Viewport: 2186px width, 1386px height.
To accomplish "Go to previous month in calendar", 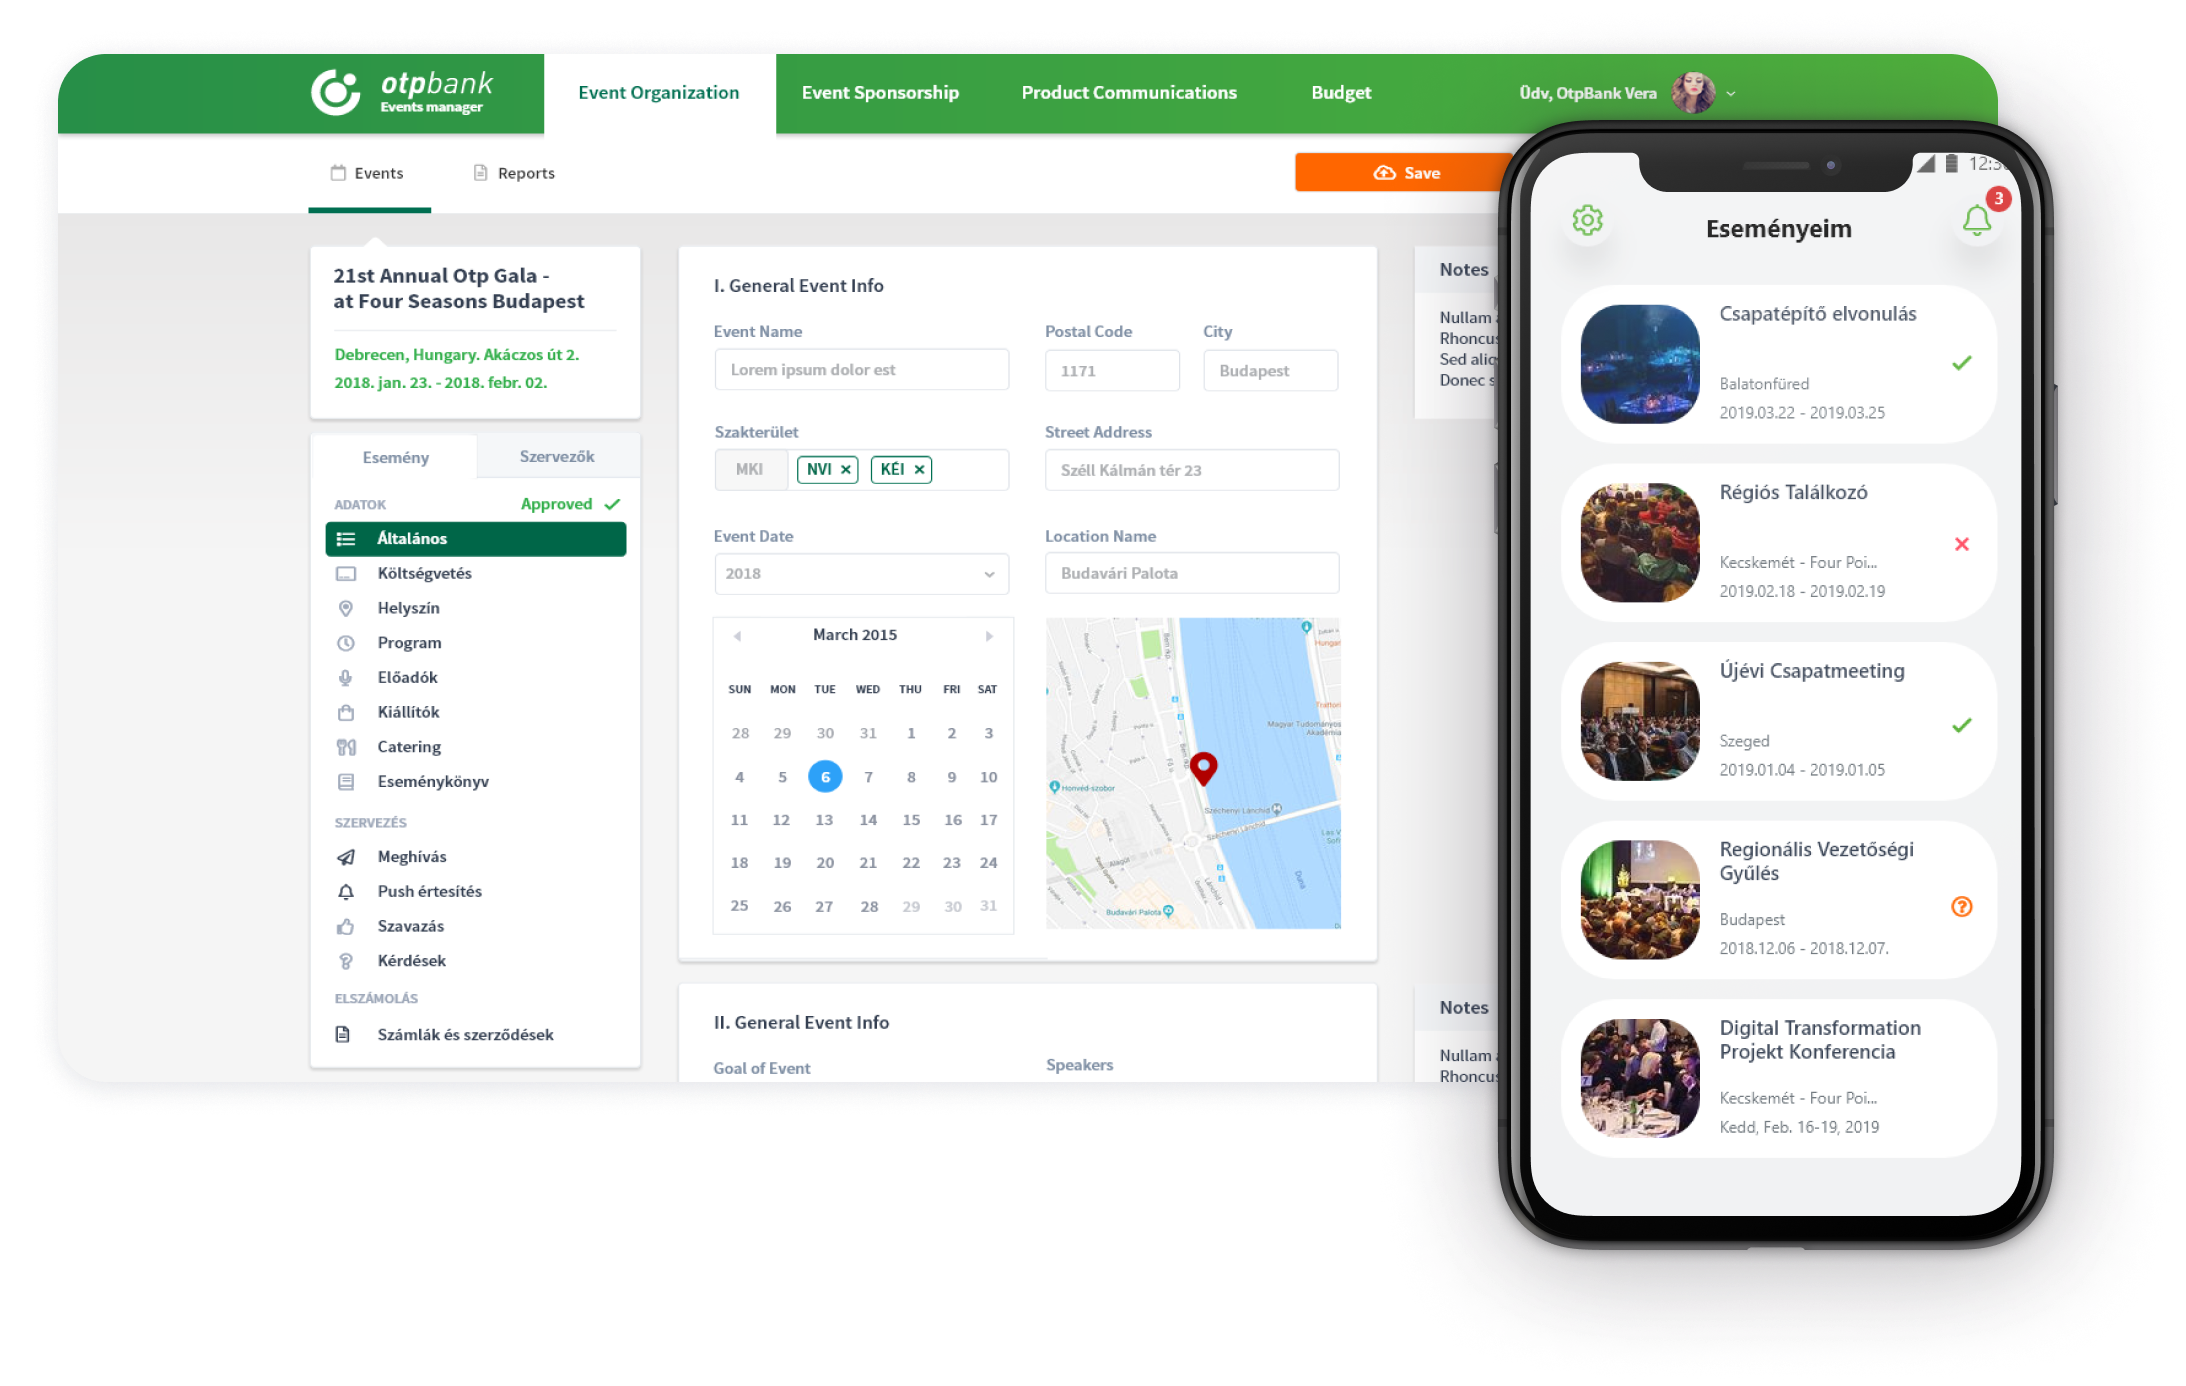I will click(x=737, y=636).
